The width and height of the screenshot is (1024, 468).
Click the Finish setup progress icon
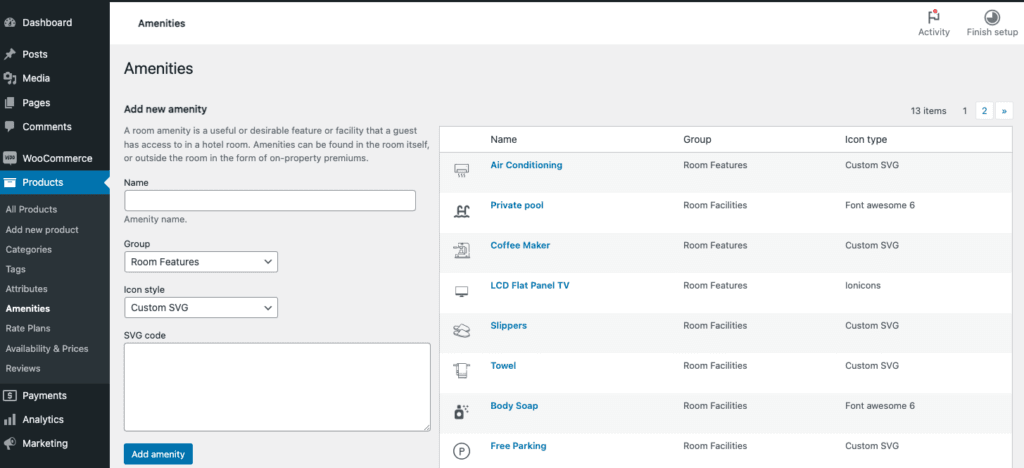(991, 17)
